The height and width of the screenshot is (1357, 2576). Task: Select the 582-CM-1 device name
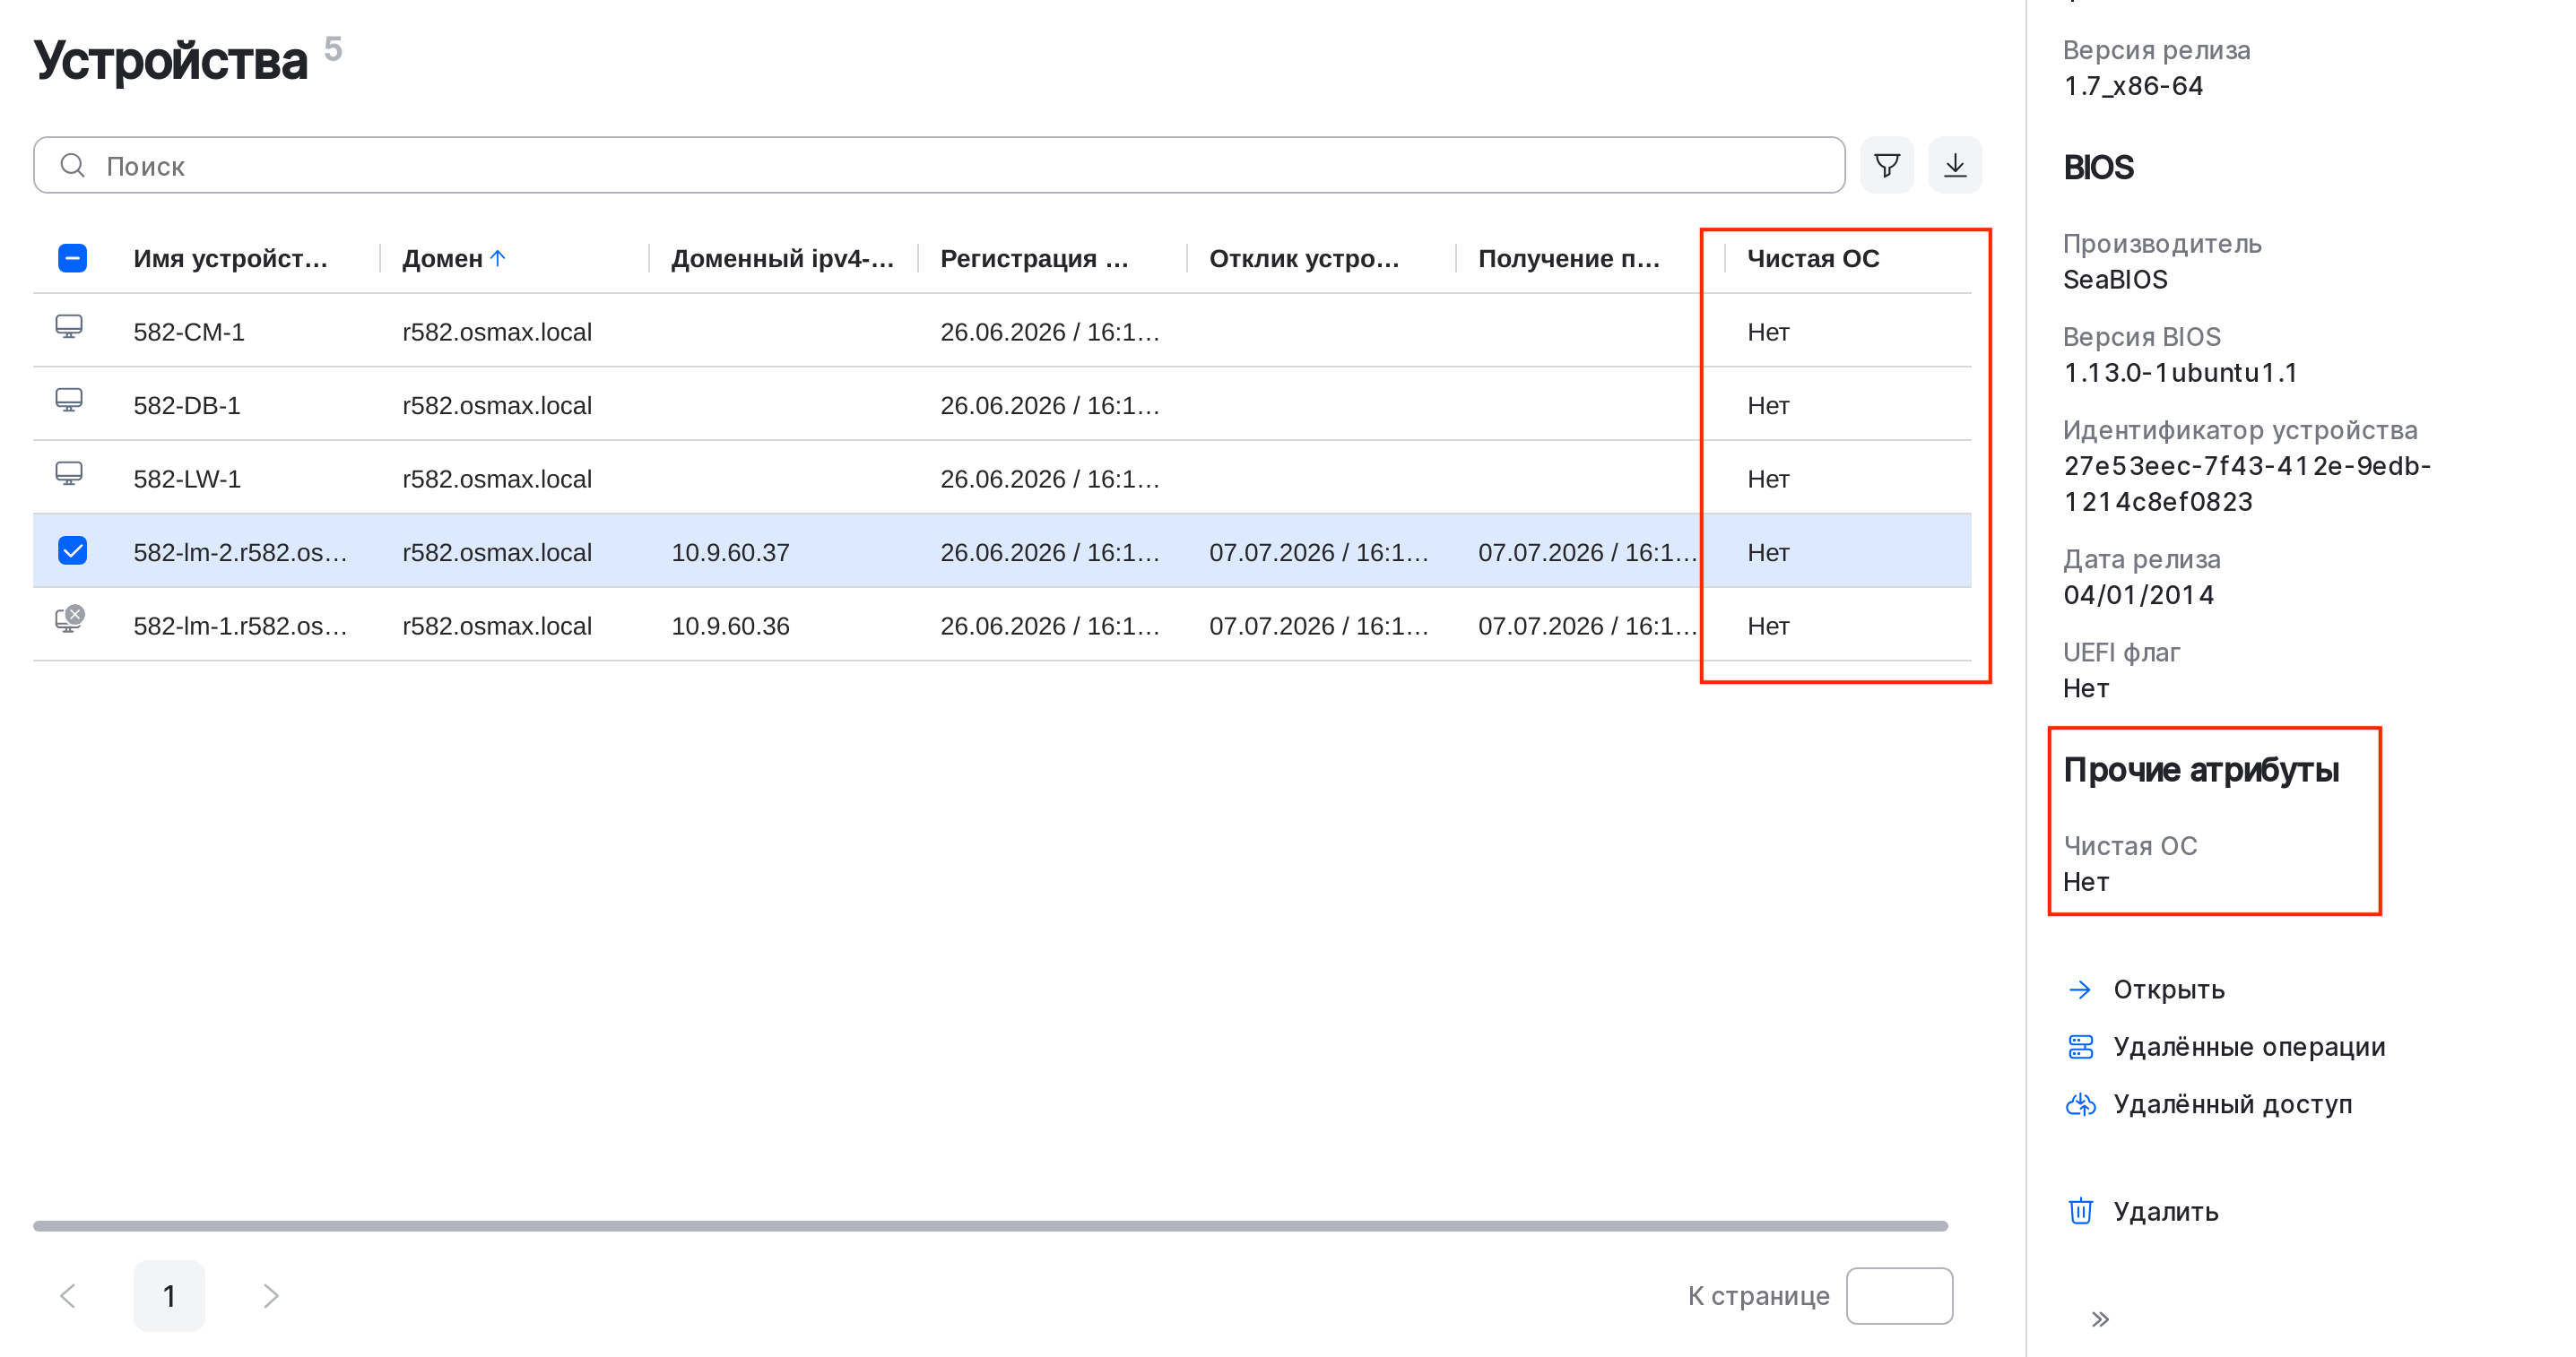click(x=189, y=332)
